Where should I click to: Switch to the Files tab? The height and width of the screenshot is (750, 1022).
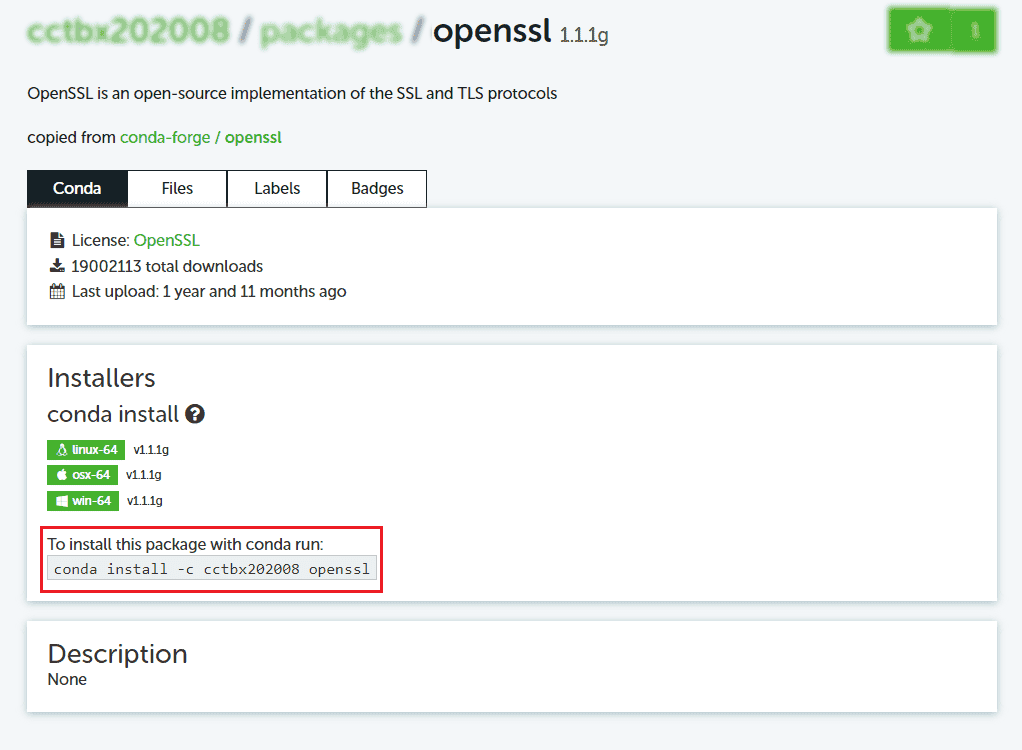pos(177,188)
